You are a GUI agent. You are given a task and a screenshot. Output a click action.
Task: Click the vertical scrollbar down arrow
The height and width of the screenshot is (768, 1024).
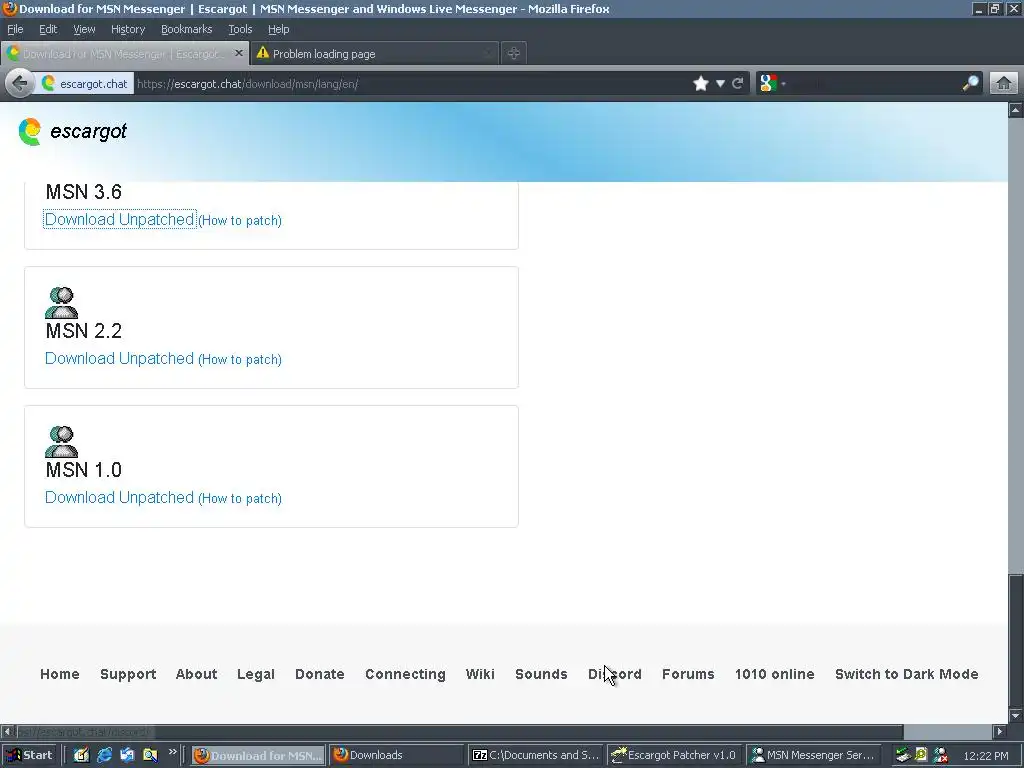[x=1016, y=716]
